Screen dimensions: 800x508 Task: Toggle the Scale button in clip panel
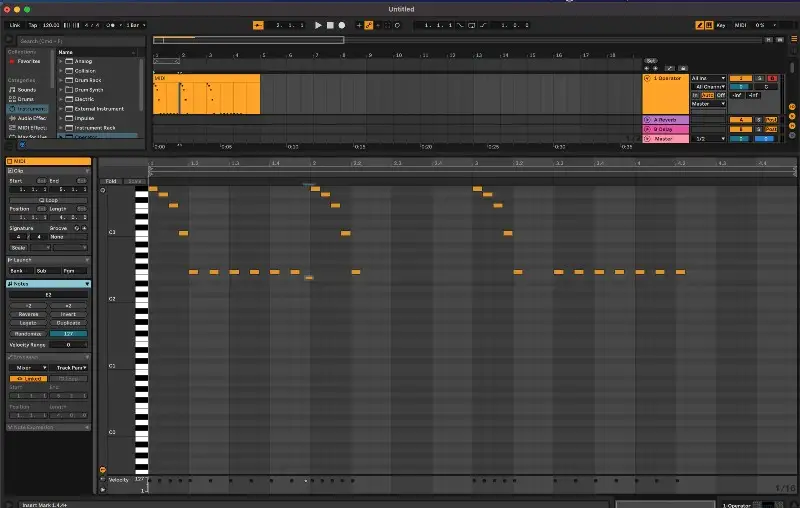coord(18,248)
